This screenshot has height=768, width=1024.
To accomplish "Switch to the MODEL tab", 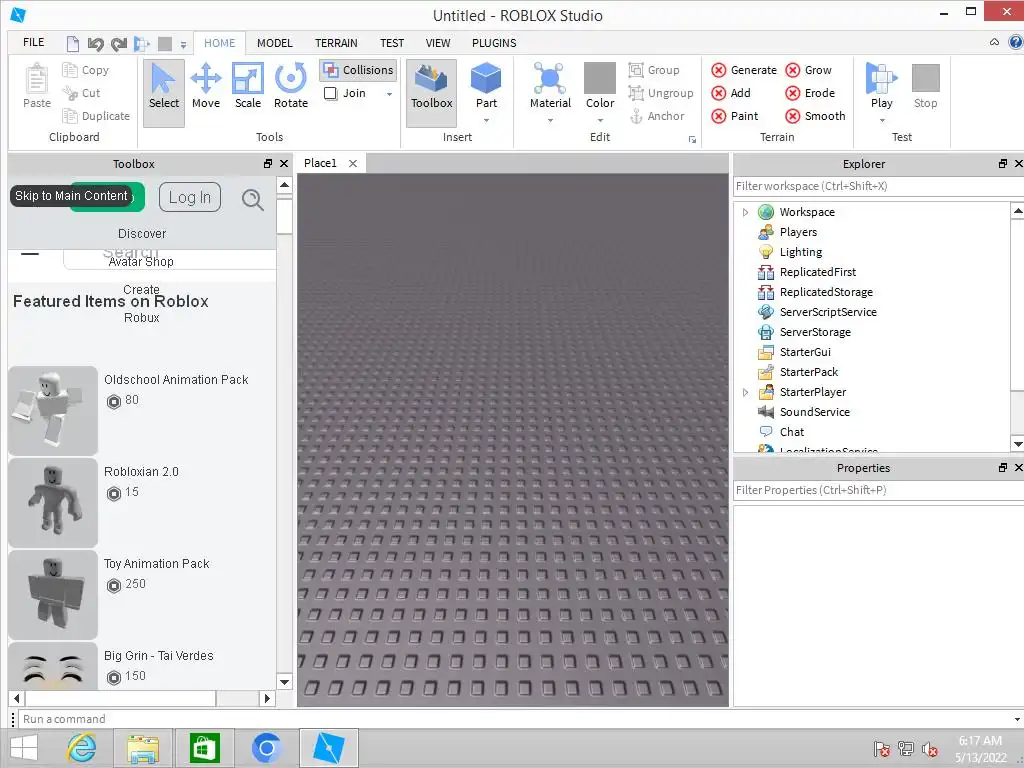I will click(x=274, y=43).
